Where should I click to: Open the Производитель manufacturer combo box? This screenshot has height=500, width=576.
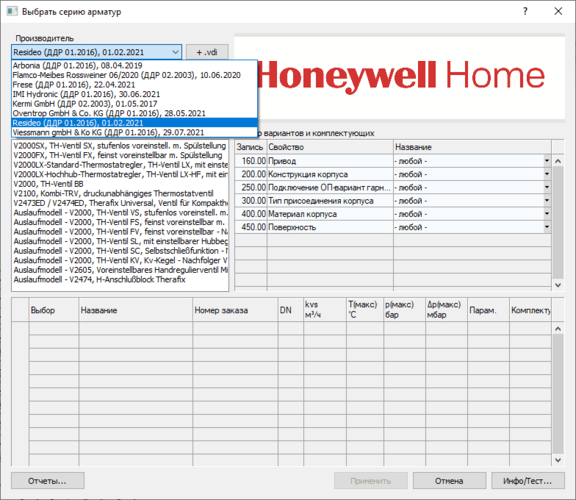pos(97,52)
